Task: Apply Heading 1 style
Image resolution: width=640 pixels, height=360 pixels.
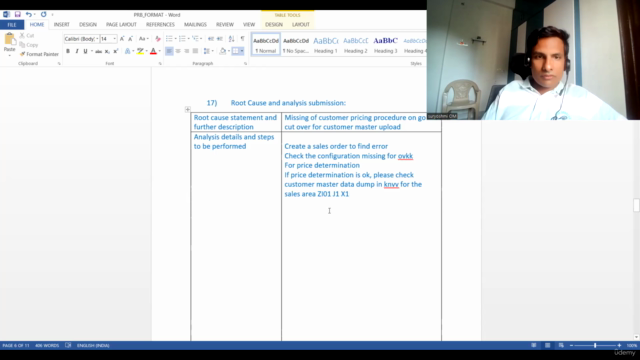Action: coord(325,44)
